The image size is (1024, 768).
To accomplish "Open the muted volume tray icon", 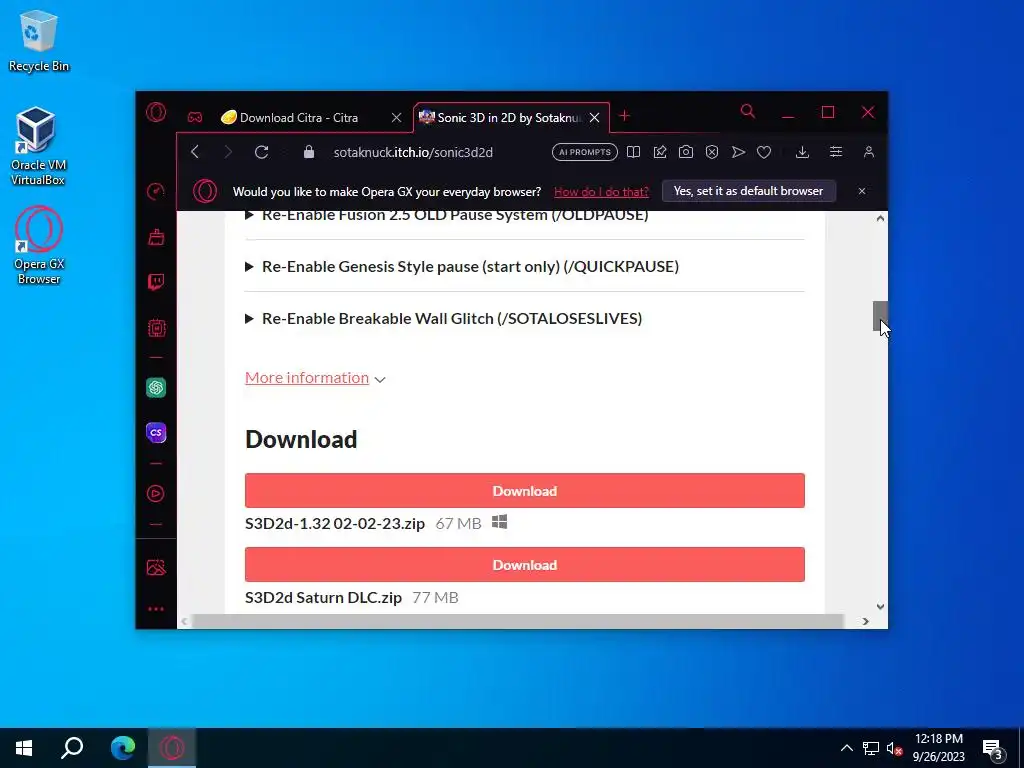I will 894,748.
